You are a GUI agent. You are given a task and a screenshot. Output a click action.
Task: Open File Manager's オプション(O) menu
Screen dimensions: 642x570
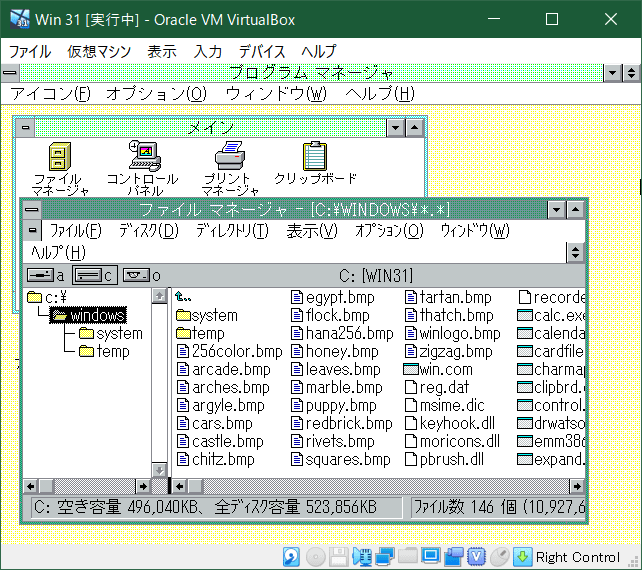389,231
